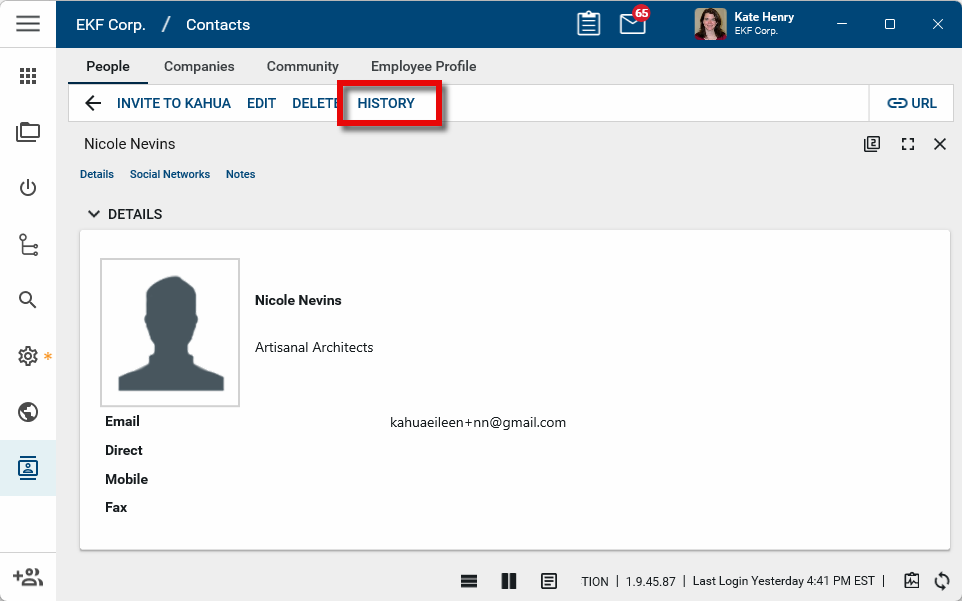The height and width of the screenshot is (601, 962).
Task: Click the add people icon at bottom left
Action: pyautogui.click(x=28, y=577)
